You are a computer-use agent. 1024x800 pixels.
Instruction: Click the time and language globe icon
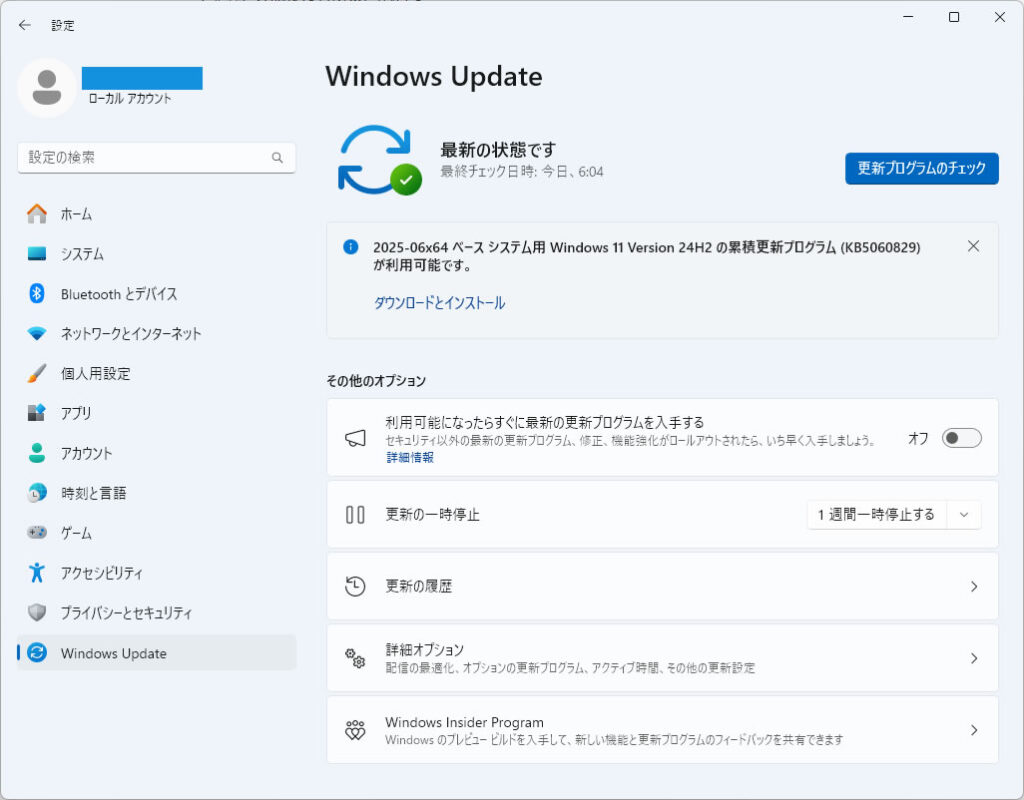[37, 492]
